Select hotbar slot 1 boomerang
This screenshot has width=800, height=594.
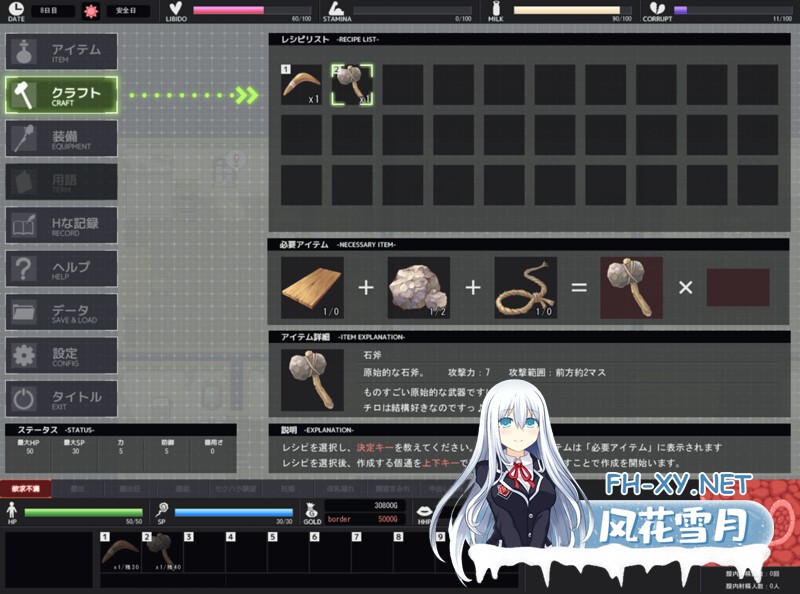tap(121, 552)
